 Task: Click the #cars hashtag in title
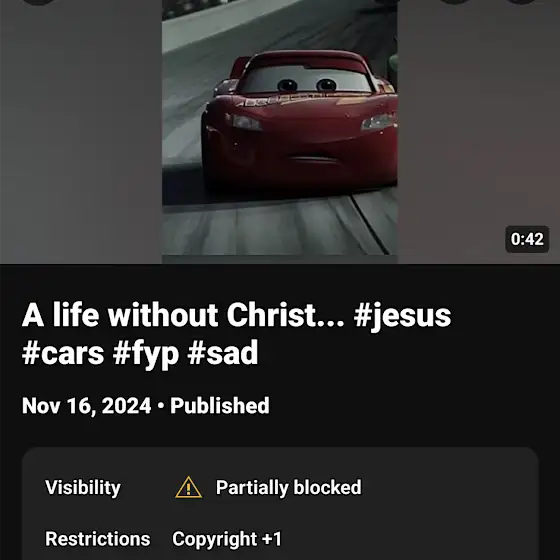tap(63, 353)
